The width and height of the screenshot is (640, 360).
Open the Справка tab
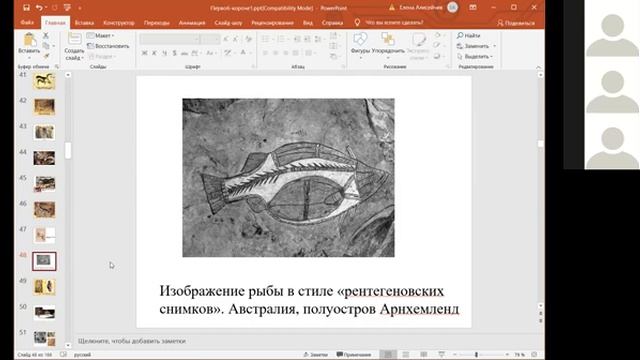pos(332,23)
